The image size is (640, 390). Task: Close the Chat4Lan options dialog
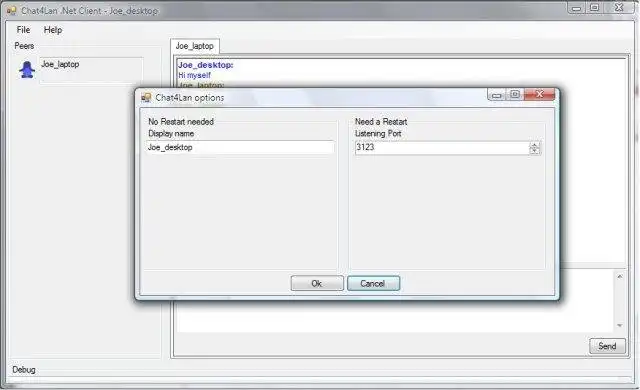[540, 95]
